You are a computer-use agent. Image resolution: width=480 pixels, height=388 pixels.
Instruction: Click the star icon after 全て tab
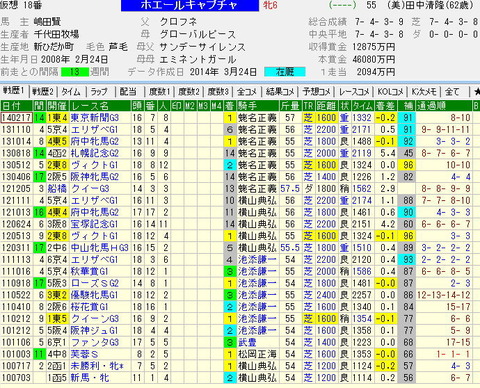tap(476, 91)
